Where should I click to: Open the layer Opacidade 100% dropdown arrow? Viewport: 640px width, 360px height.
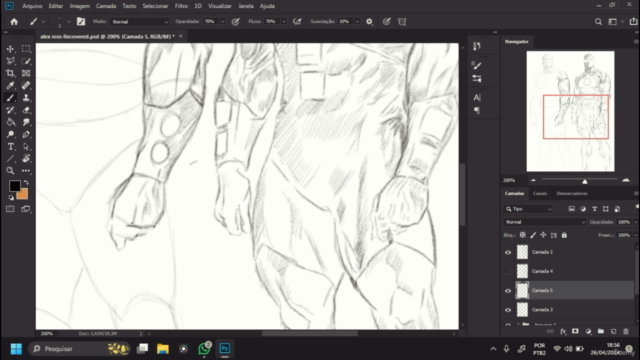coord(636,222)
